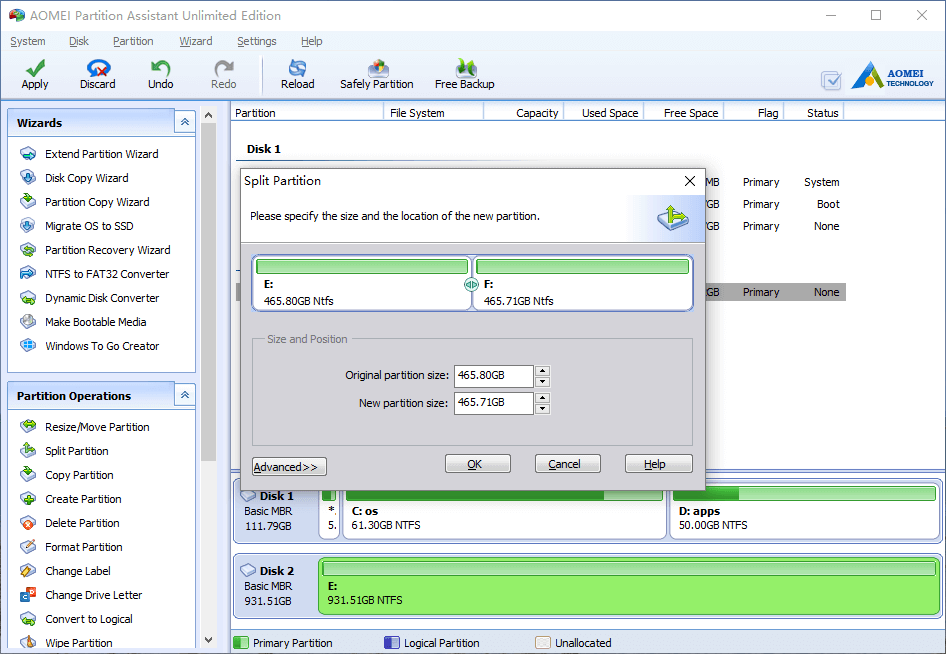Screen dimensions: 946x654
Task: Open Help from the Split Partition dialog
Action: tap(659, 464)
